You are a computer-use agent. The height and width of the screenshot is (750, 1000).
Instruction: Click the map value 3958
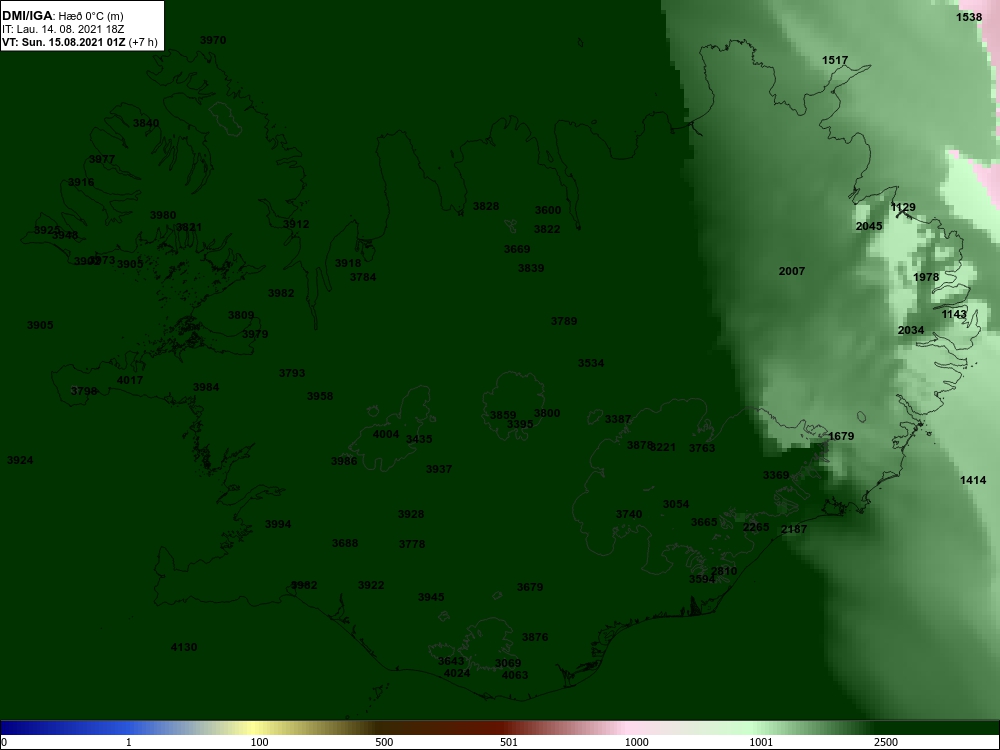tap(320, 396)
